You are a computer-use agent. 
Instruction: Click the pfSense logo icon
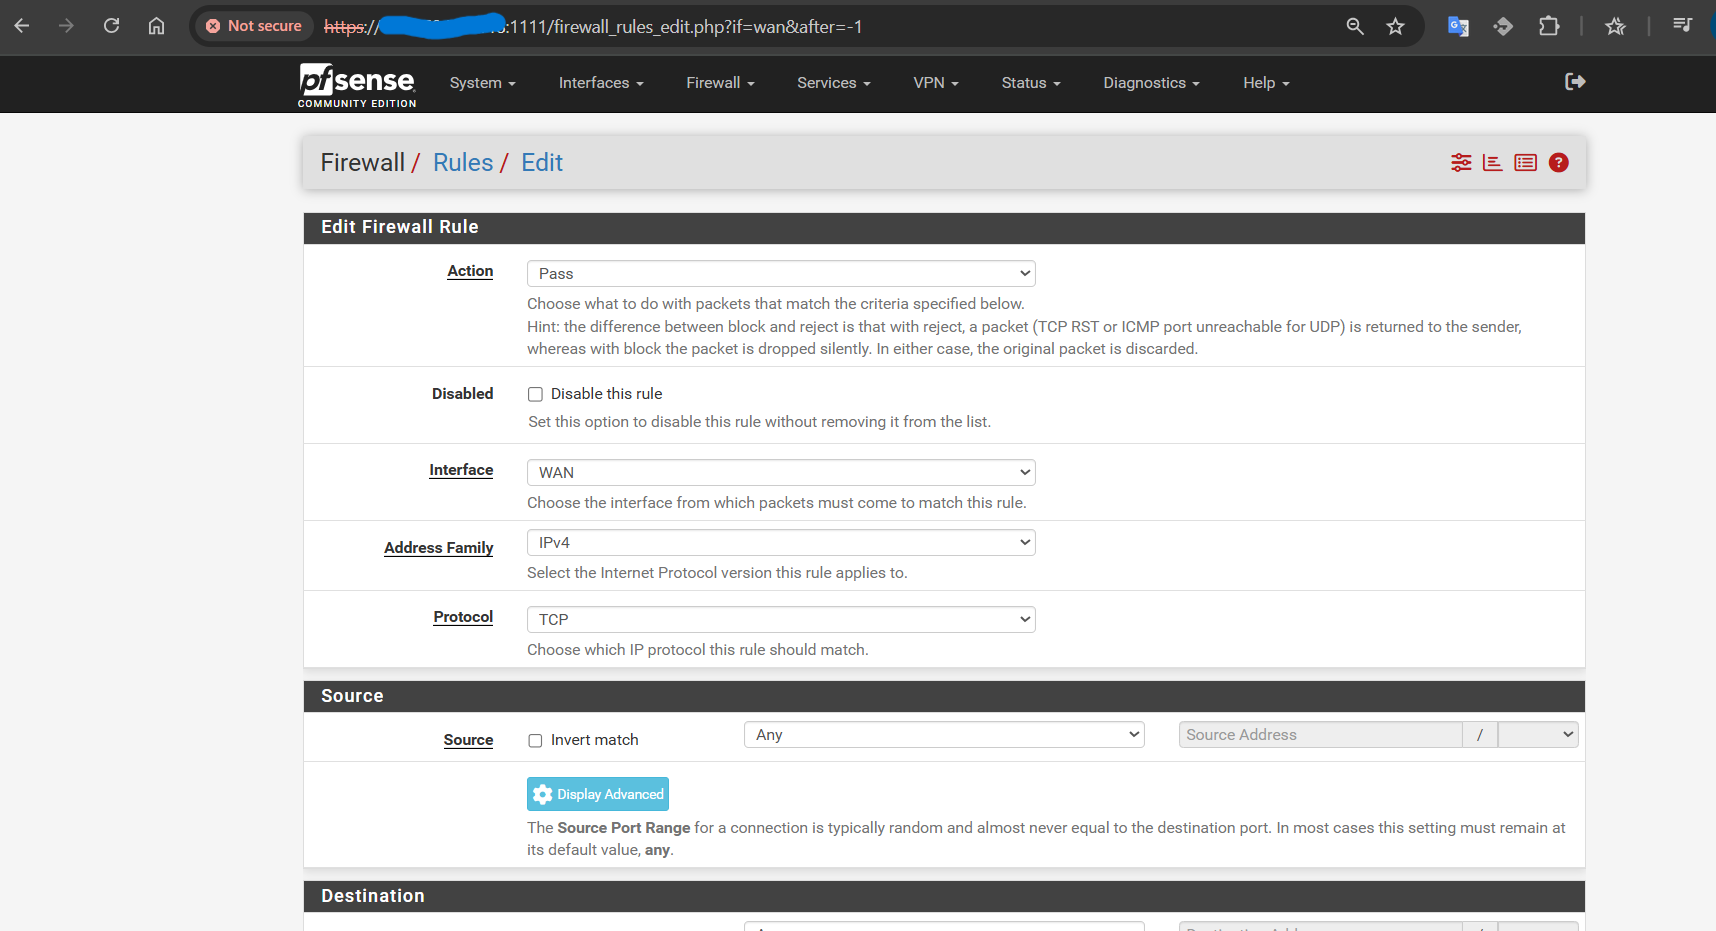(x=356, y=83)
